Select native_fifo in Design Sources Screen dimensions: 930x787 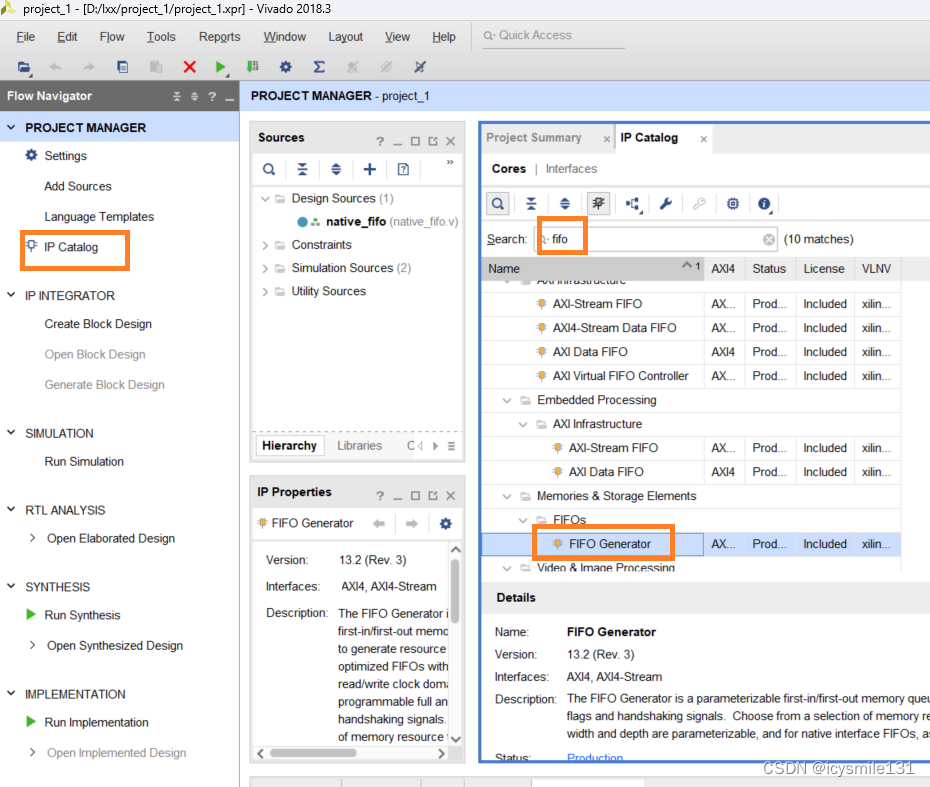point(356,222)
